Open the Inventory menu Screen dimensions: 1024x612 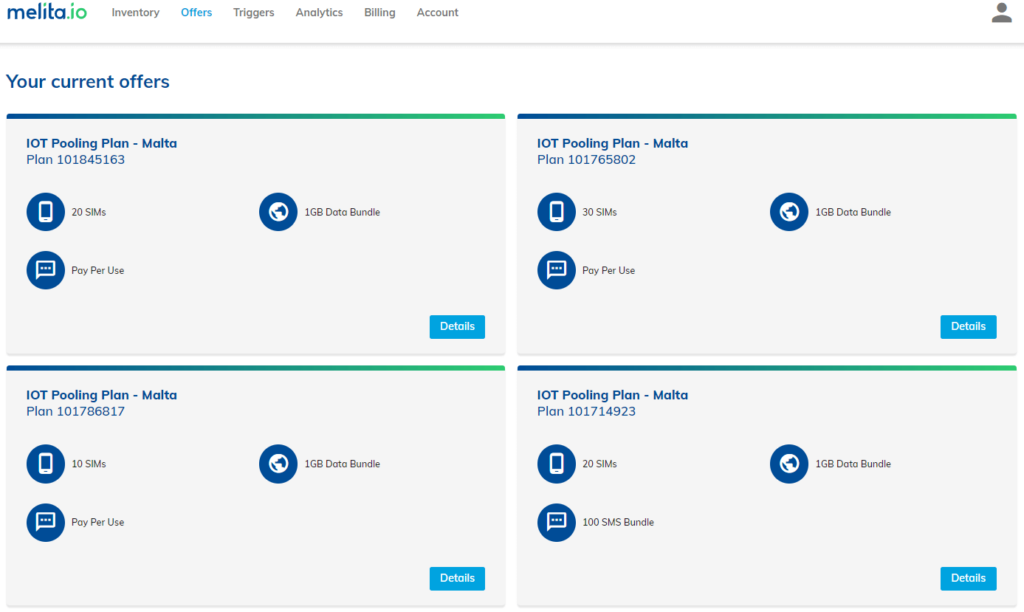(x=135, y=13)
